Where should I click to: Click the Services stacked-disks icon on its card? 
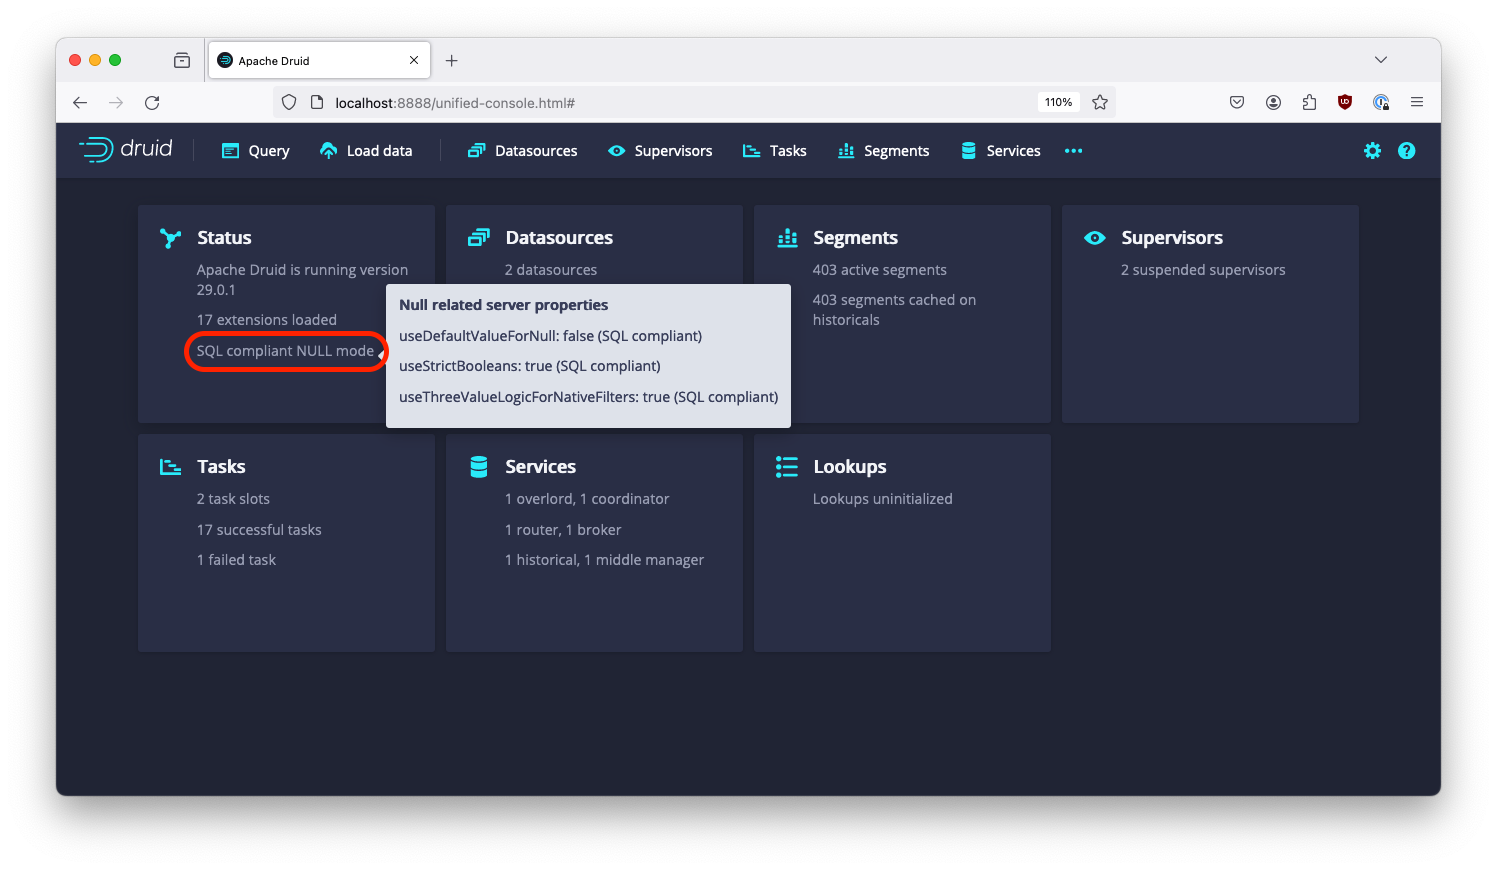[478, 466]
